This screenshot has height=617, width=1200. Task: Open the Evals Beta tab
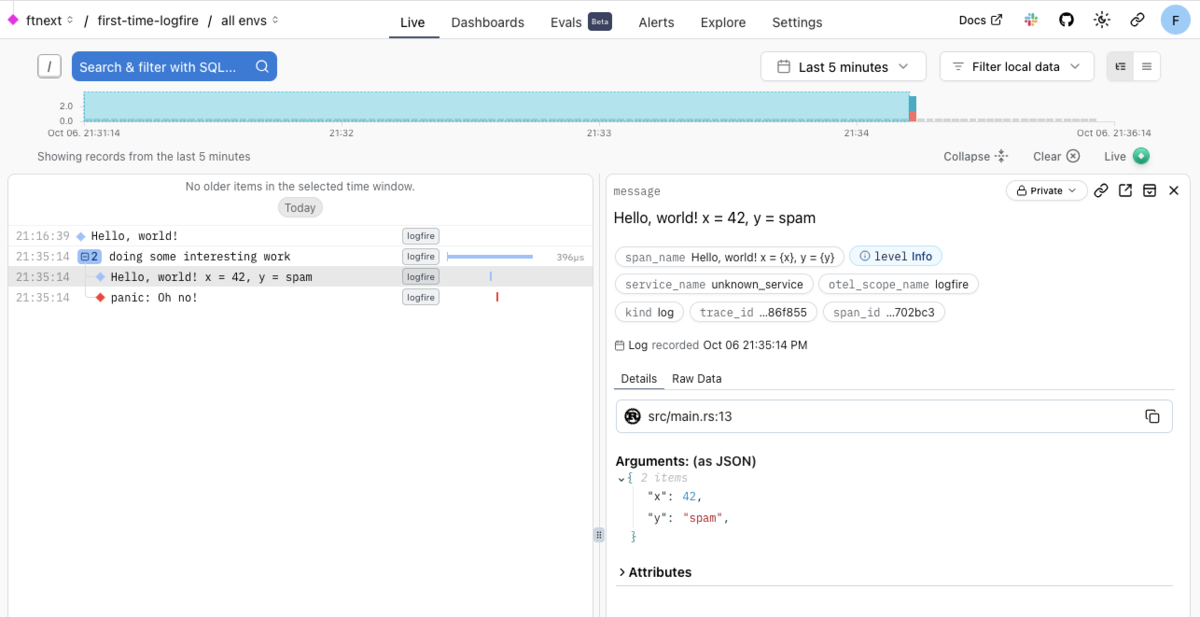coord(581,22)
